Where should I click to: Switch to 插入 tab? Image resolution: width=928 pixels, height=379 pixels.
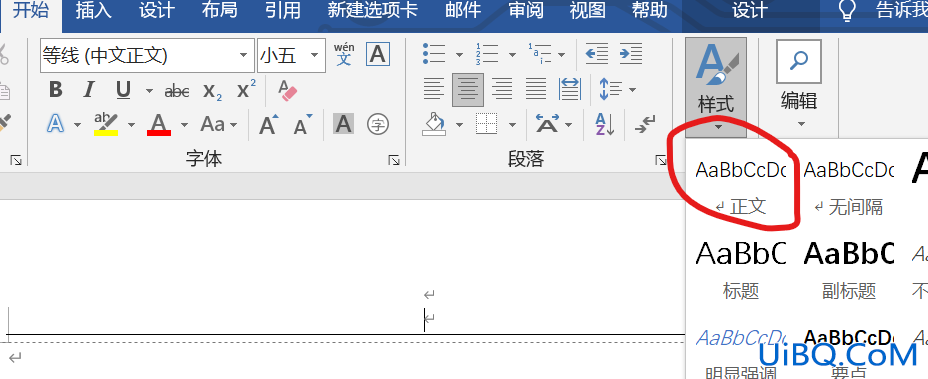pyautogui.click(x=94, y=10)
